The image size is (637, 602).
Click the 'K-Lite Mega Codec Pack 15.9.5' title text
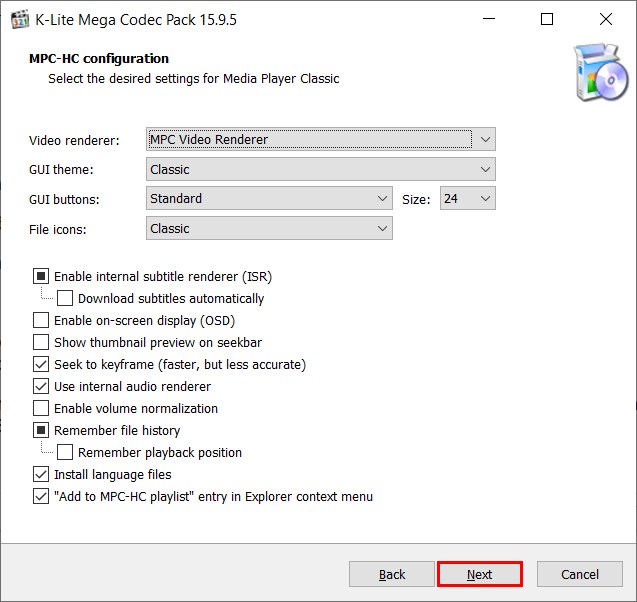[x=136, y=19]
